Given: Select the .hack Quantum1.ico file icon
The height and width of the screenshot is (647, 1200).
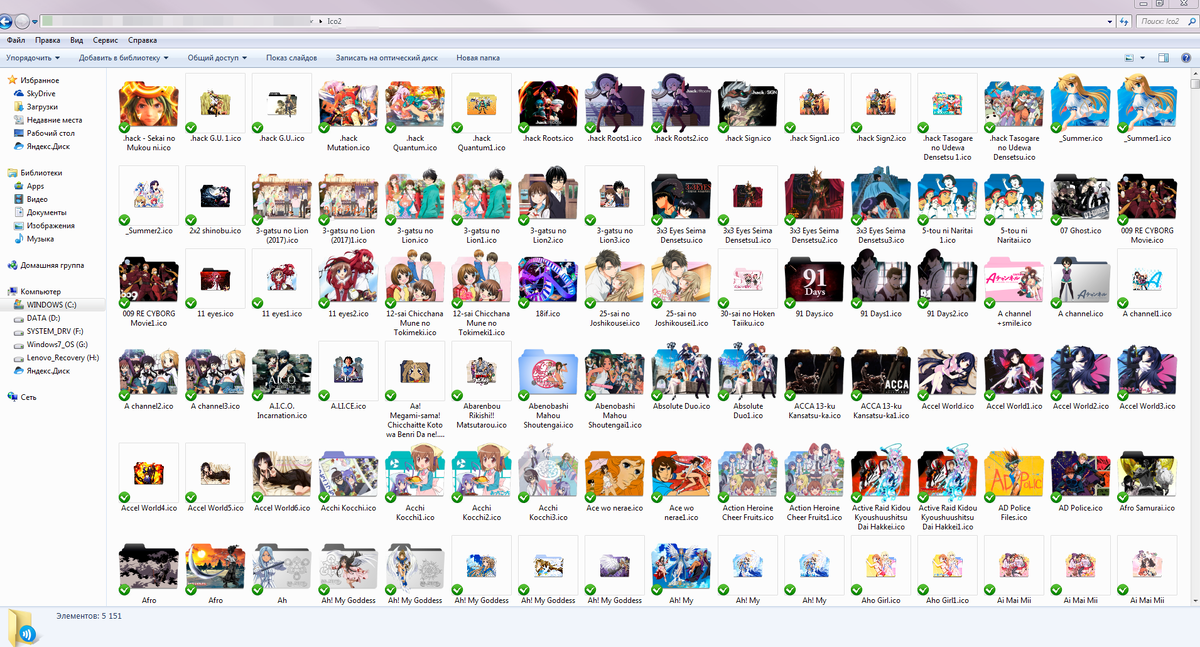Looking at the screenshot, I should (x=482, y=103).
